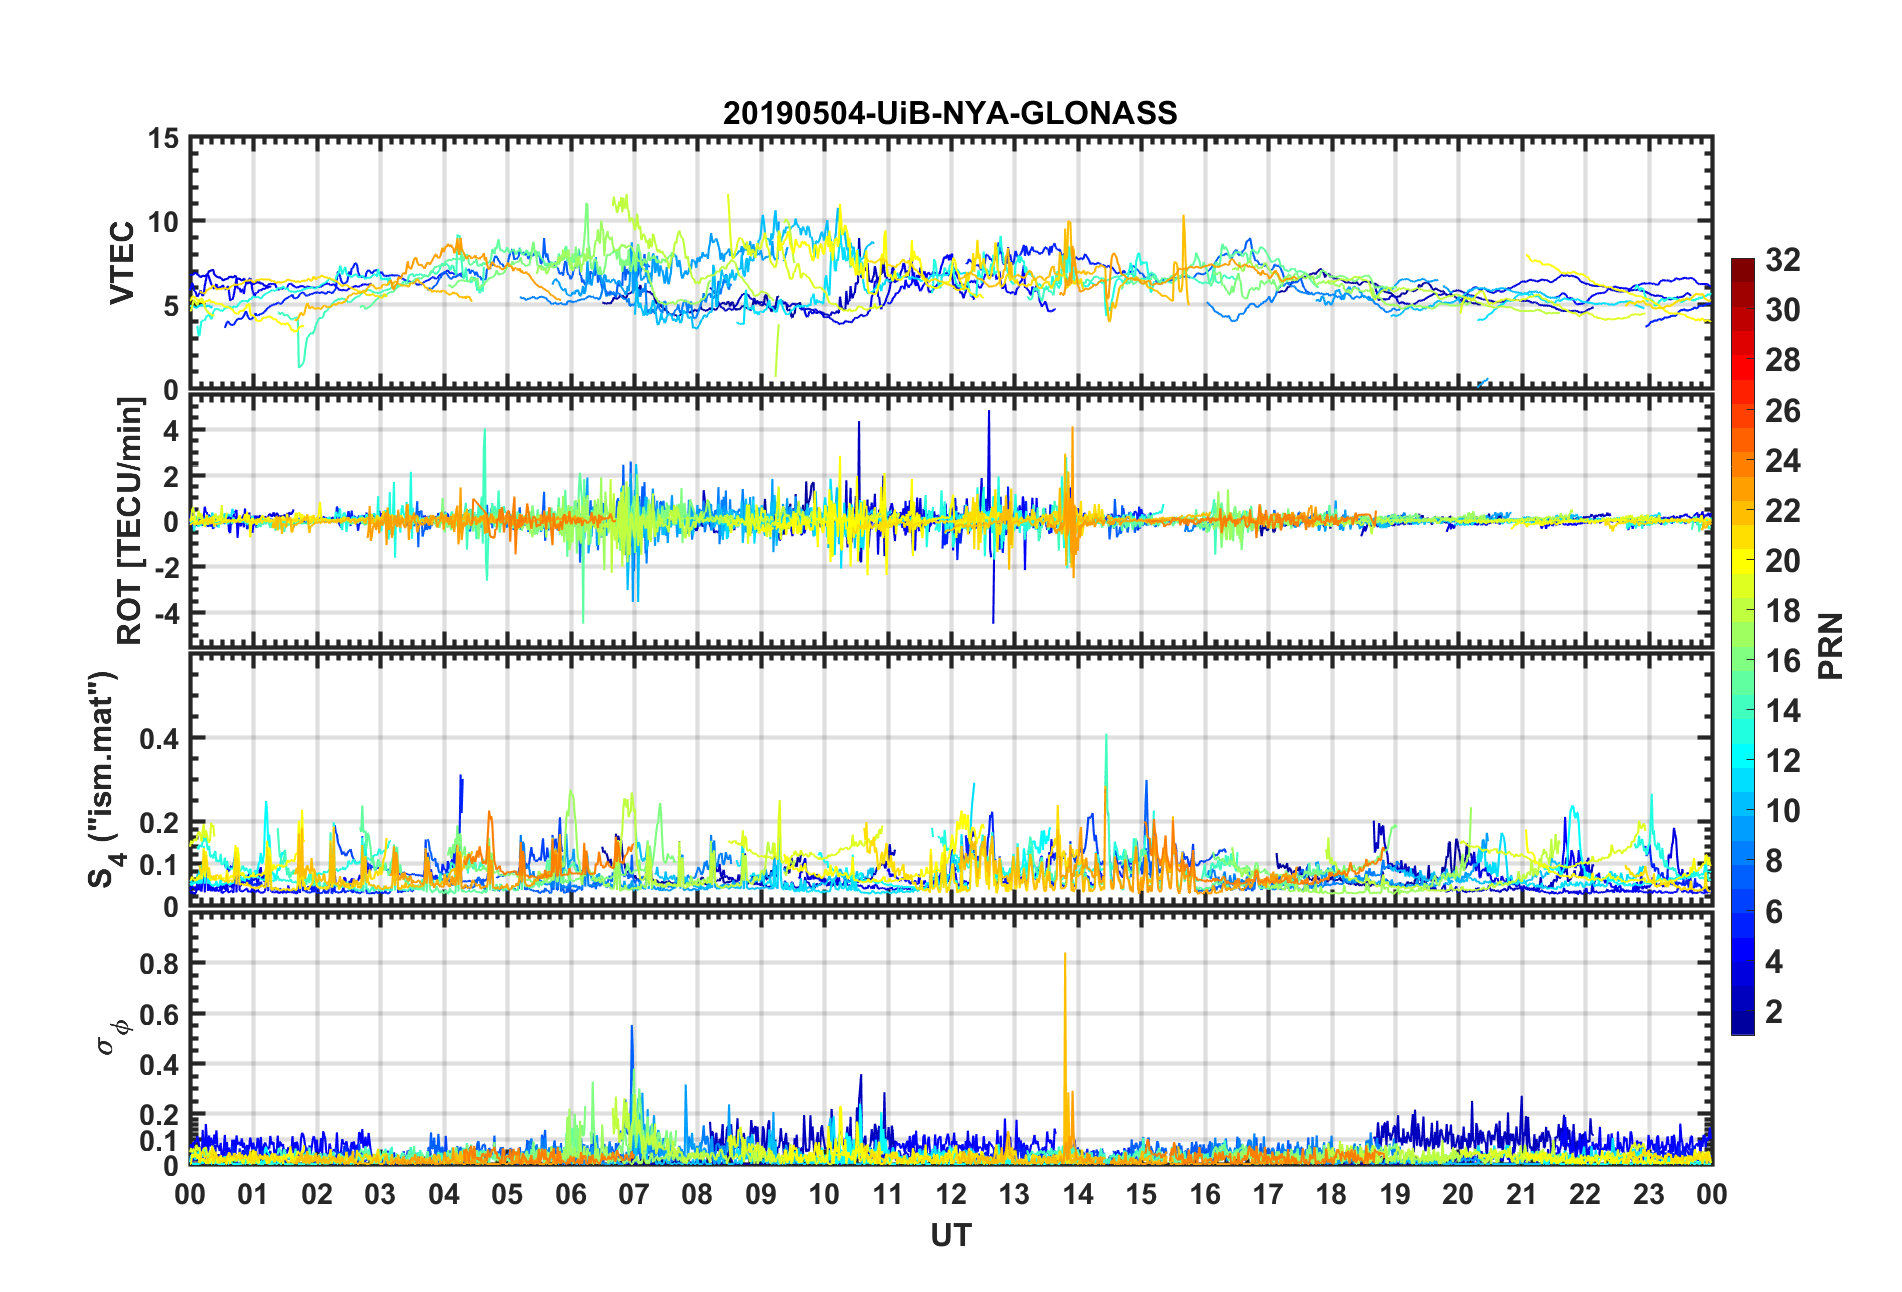The height and width of the screenshot is (1292, 1902).
Task: Click the PRN color scale bar
Action: (x=1742, y=646)
